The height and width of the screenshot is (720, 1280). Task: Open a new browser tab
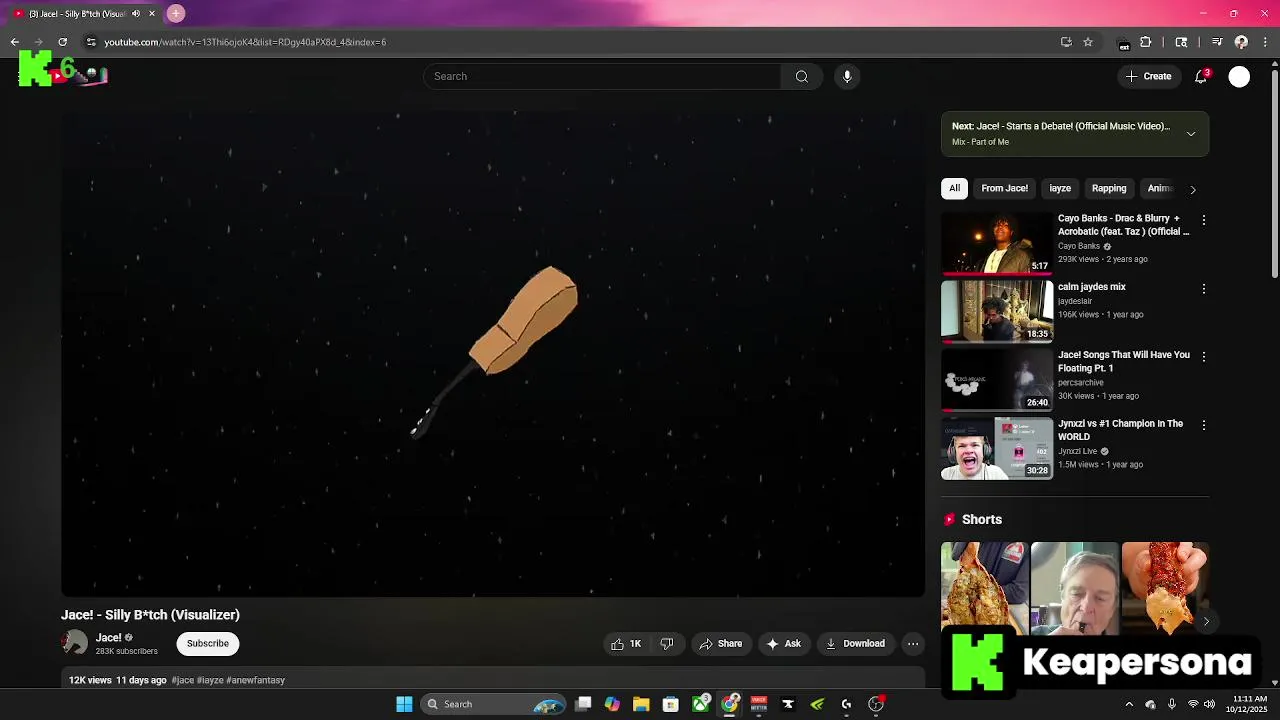click(x=176, y=13)
